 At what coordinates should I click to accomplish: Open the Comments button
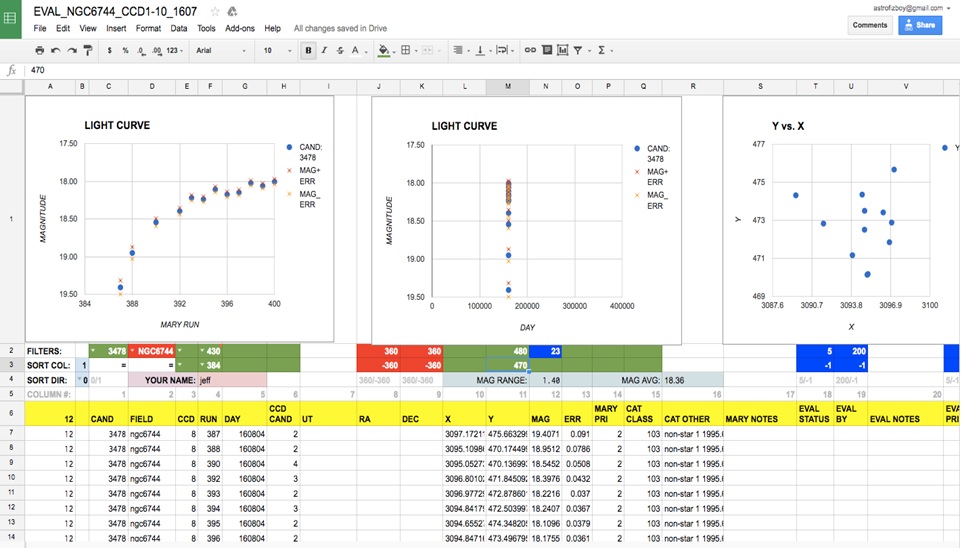(x=870, y=25)
